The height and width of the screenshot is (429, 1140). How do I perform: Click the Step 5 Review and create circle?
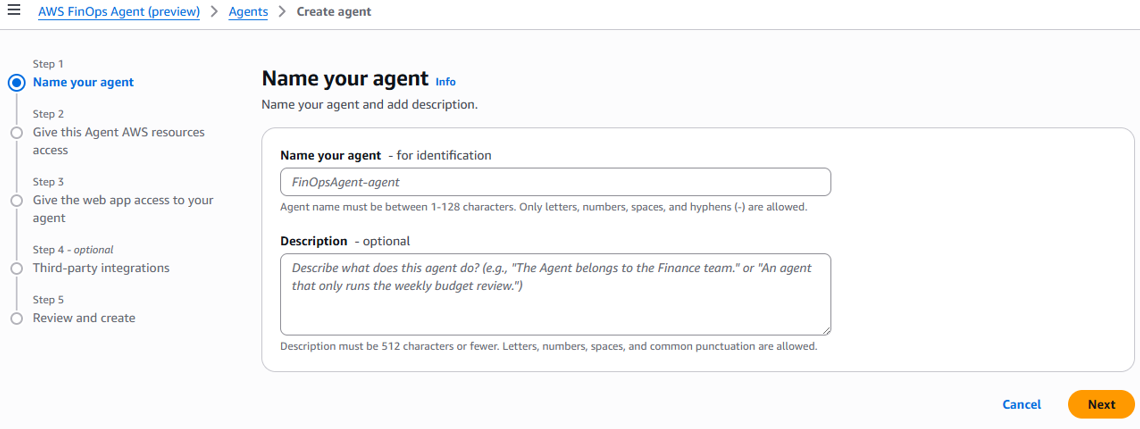click(17, 318)
